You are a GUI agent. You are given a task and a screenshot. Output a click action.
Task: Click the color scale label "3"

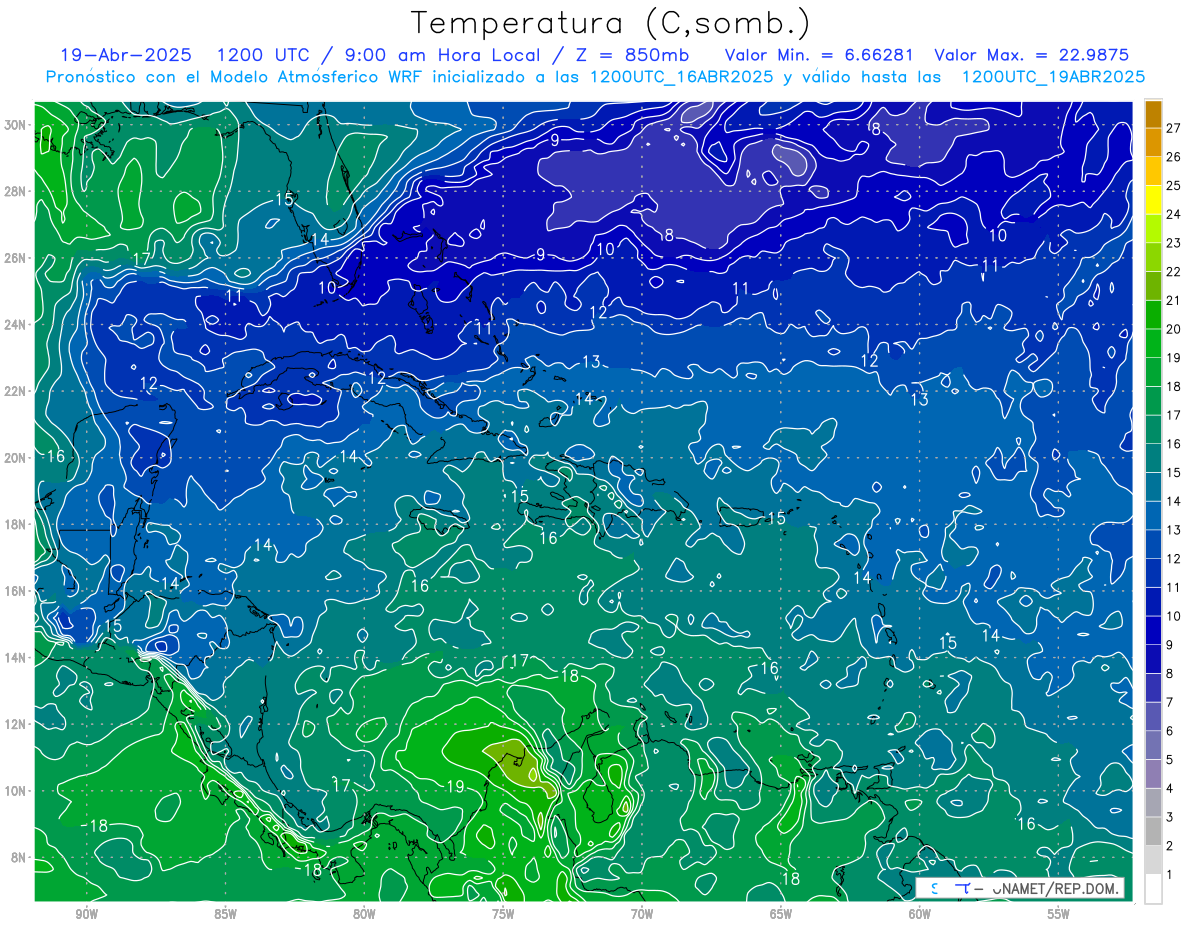pos(1169,817)
